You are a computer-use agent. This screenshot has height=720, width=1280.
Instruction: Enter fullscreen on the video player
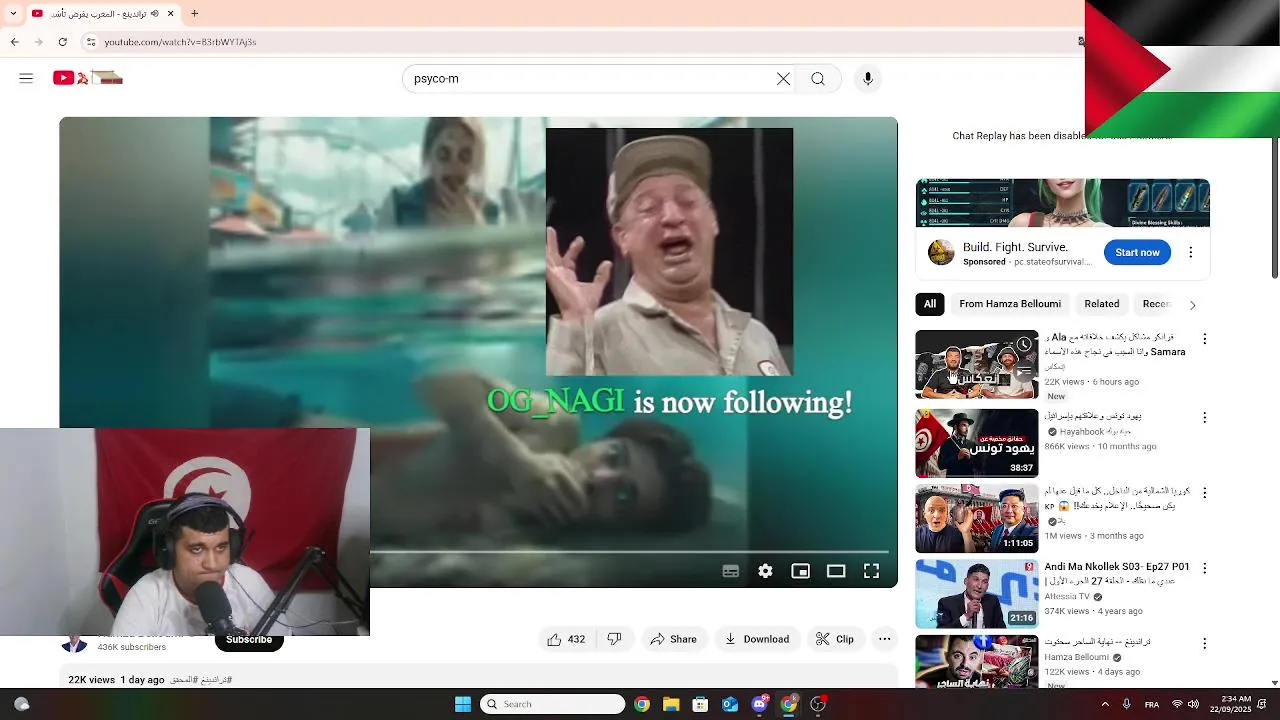[x=871, y=571]
